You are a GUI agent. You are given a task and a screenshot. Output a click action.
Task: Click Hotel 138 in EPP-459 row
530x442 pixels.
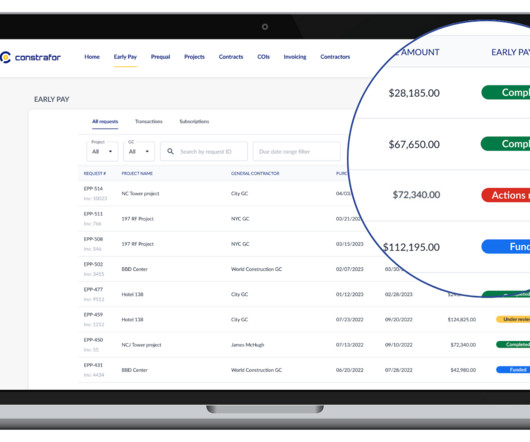(x=132, y=320)
